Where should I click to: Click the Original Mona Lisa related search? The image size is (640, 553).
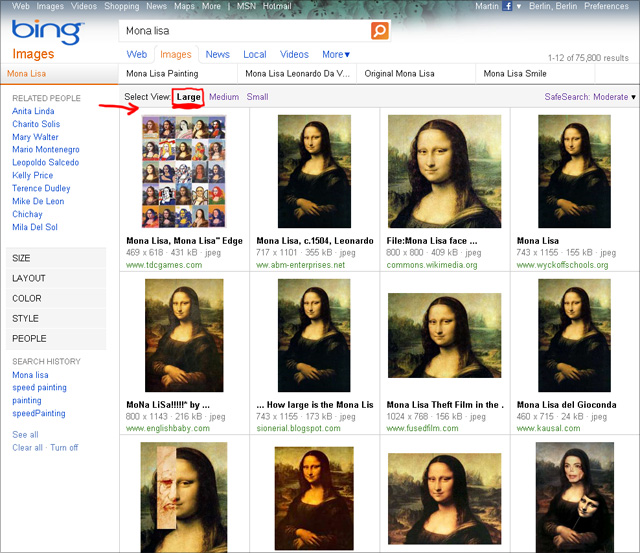tap(399, 74)
